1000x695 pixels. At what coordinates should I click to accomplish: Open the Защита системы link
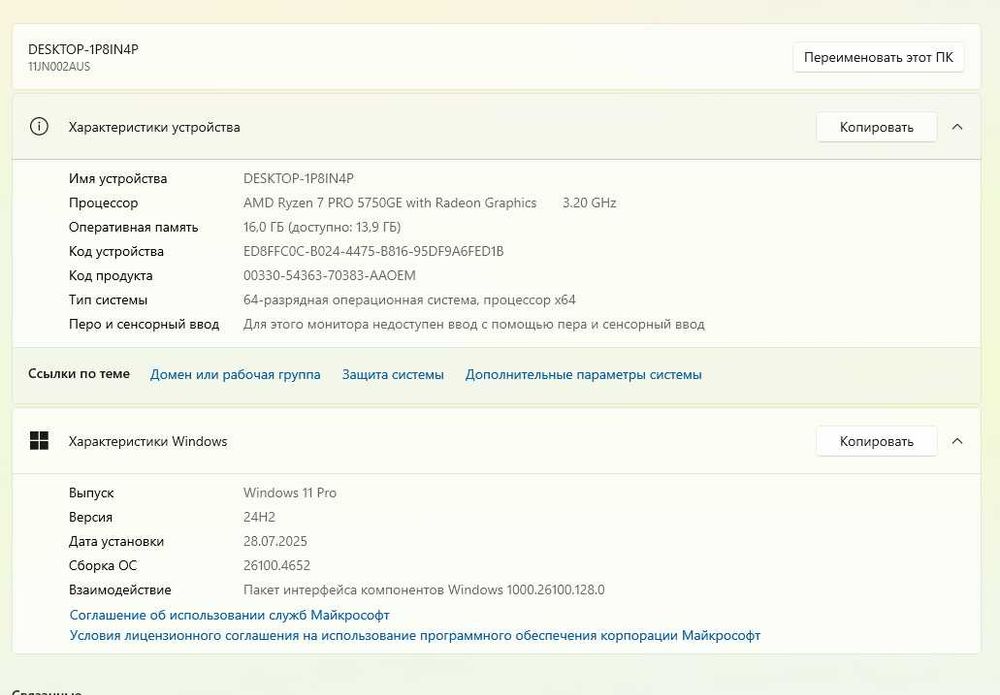pos(393,374)
